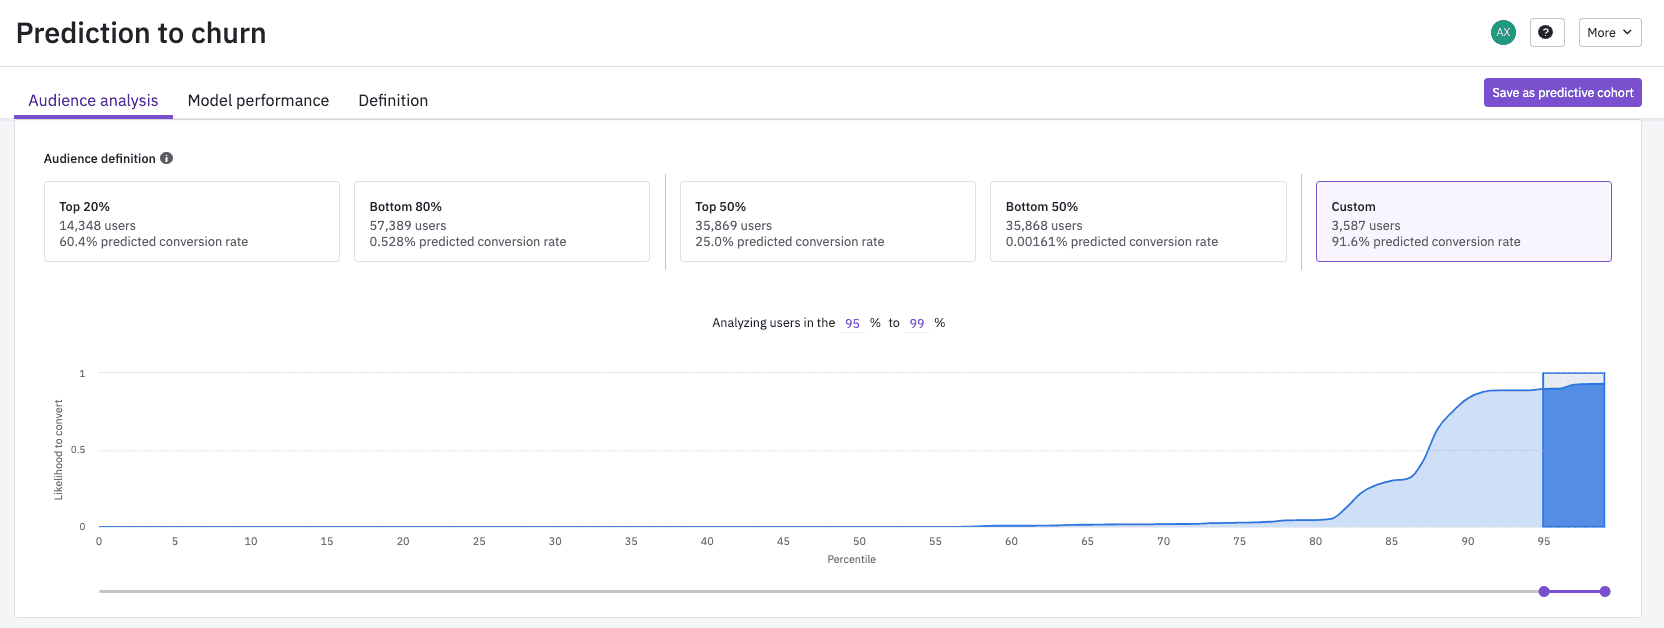
Task: Click the upper percentile input showing 99
Action: coord(917,324)
